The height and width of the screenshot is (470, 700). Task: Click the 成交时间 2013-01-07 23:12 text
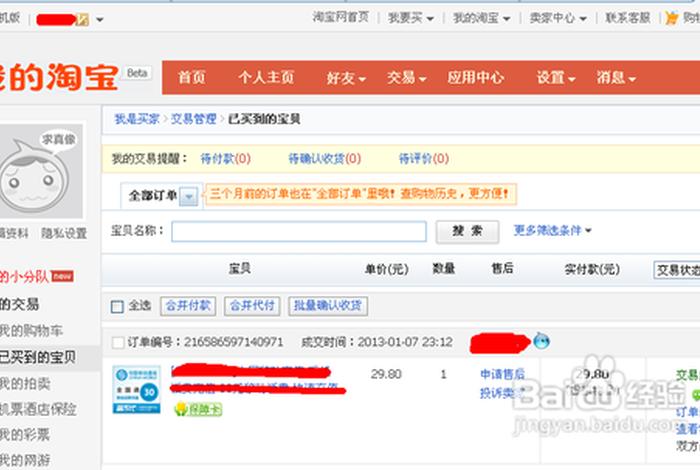377,342
